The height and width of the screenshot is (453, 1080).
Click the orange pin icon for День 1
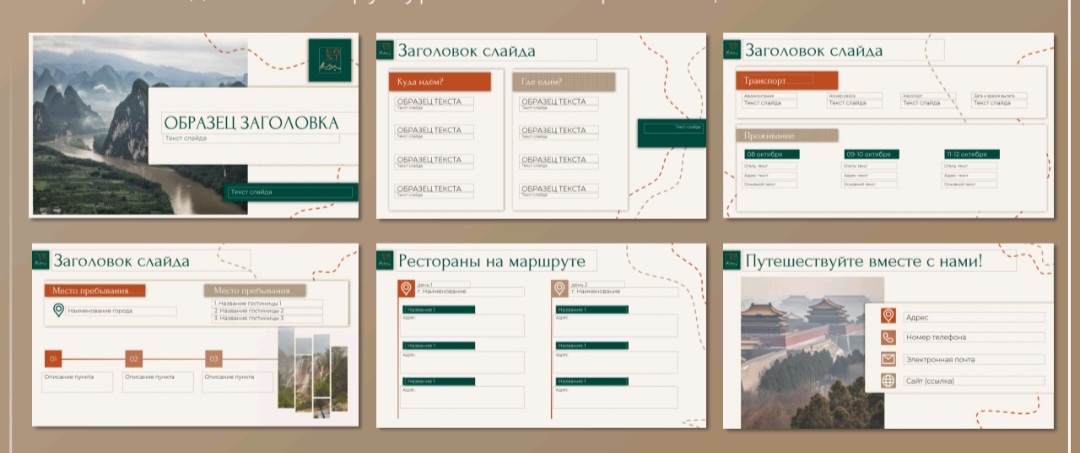tap(406, 288)
